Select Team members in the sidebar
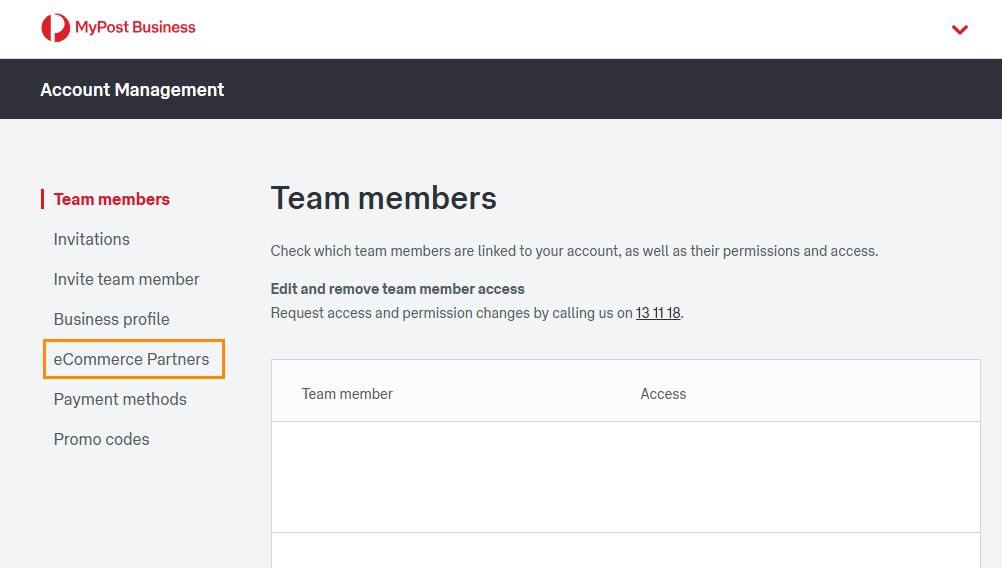The height and width of the screenshot is (568, 1002). 112,199
